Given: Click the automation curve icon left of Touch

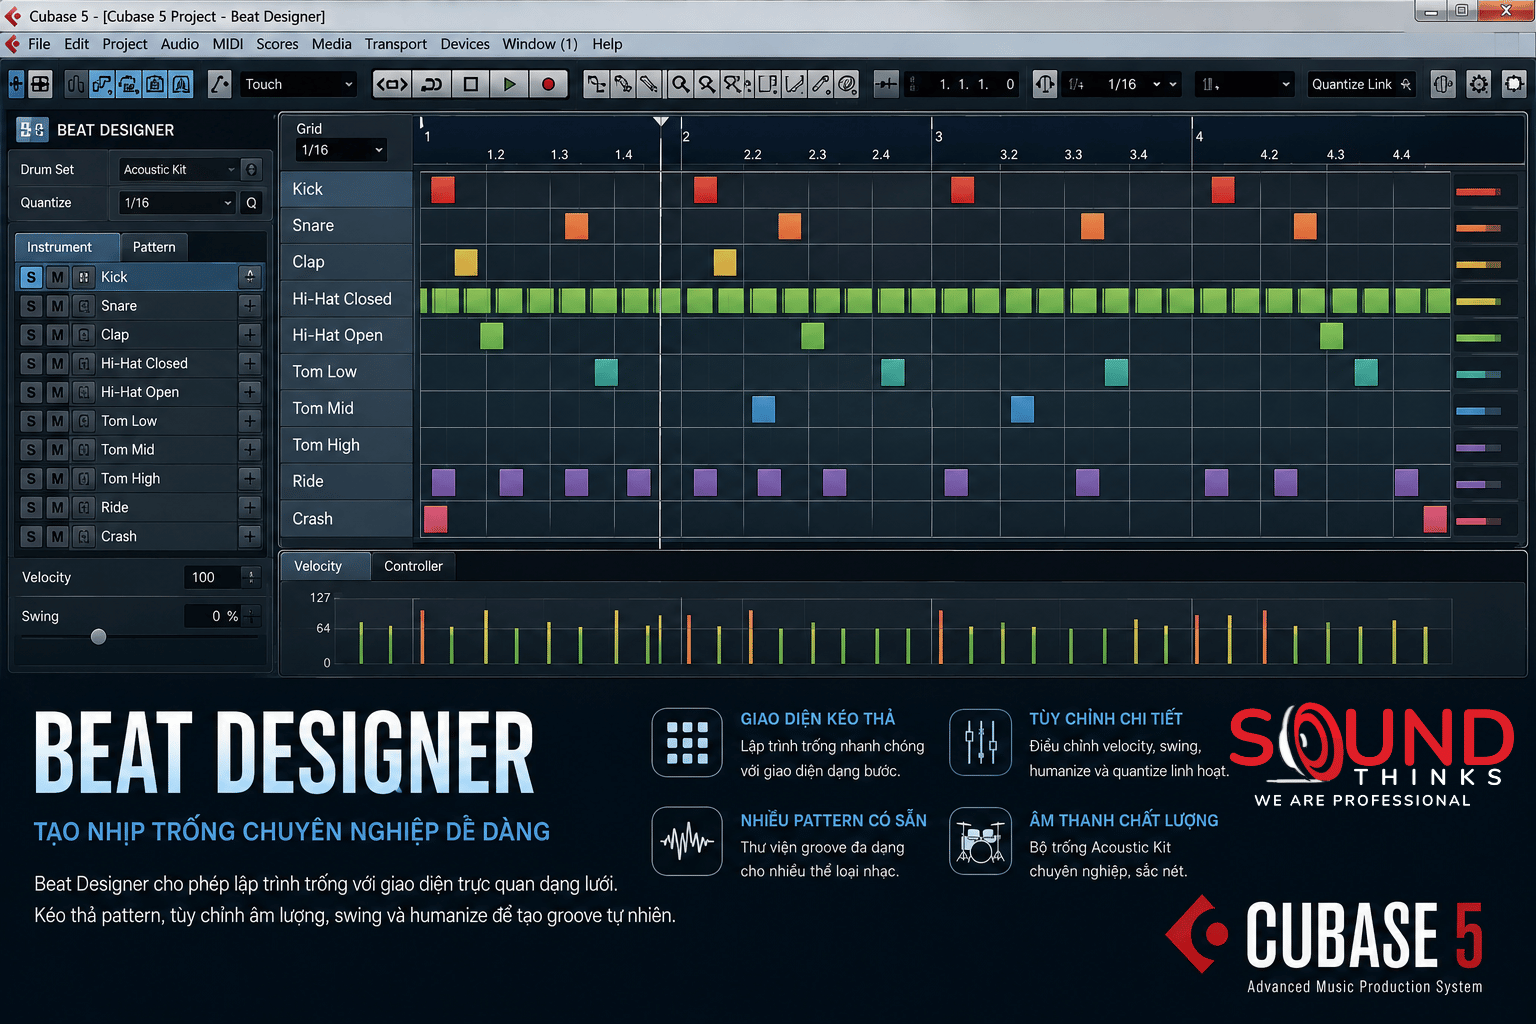Looking at the screenshot, I should pyautogui.click(x=219, y=84).
